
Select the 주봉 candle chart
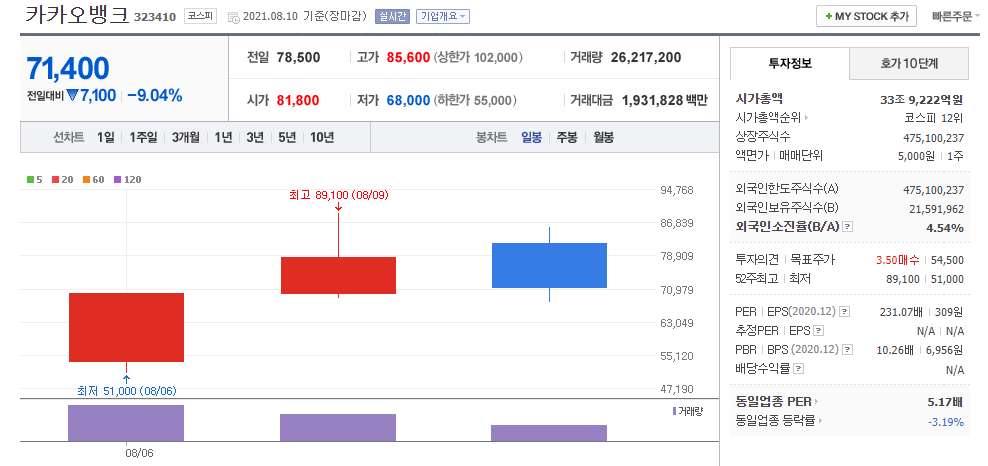(x=566, y=137)
